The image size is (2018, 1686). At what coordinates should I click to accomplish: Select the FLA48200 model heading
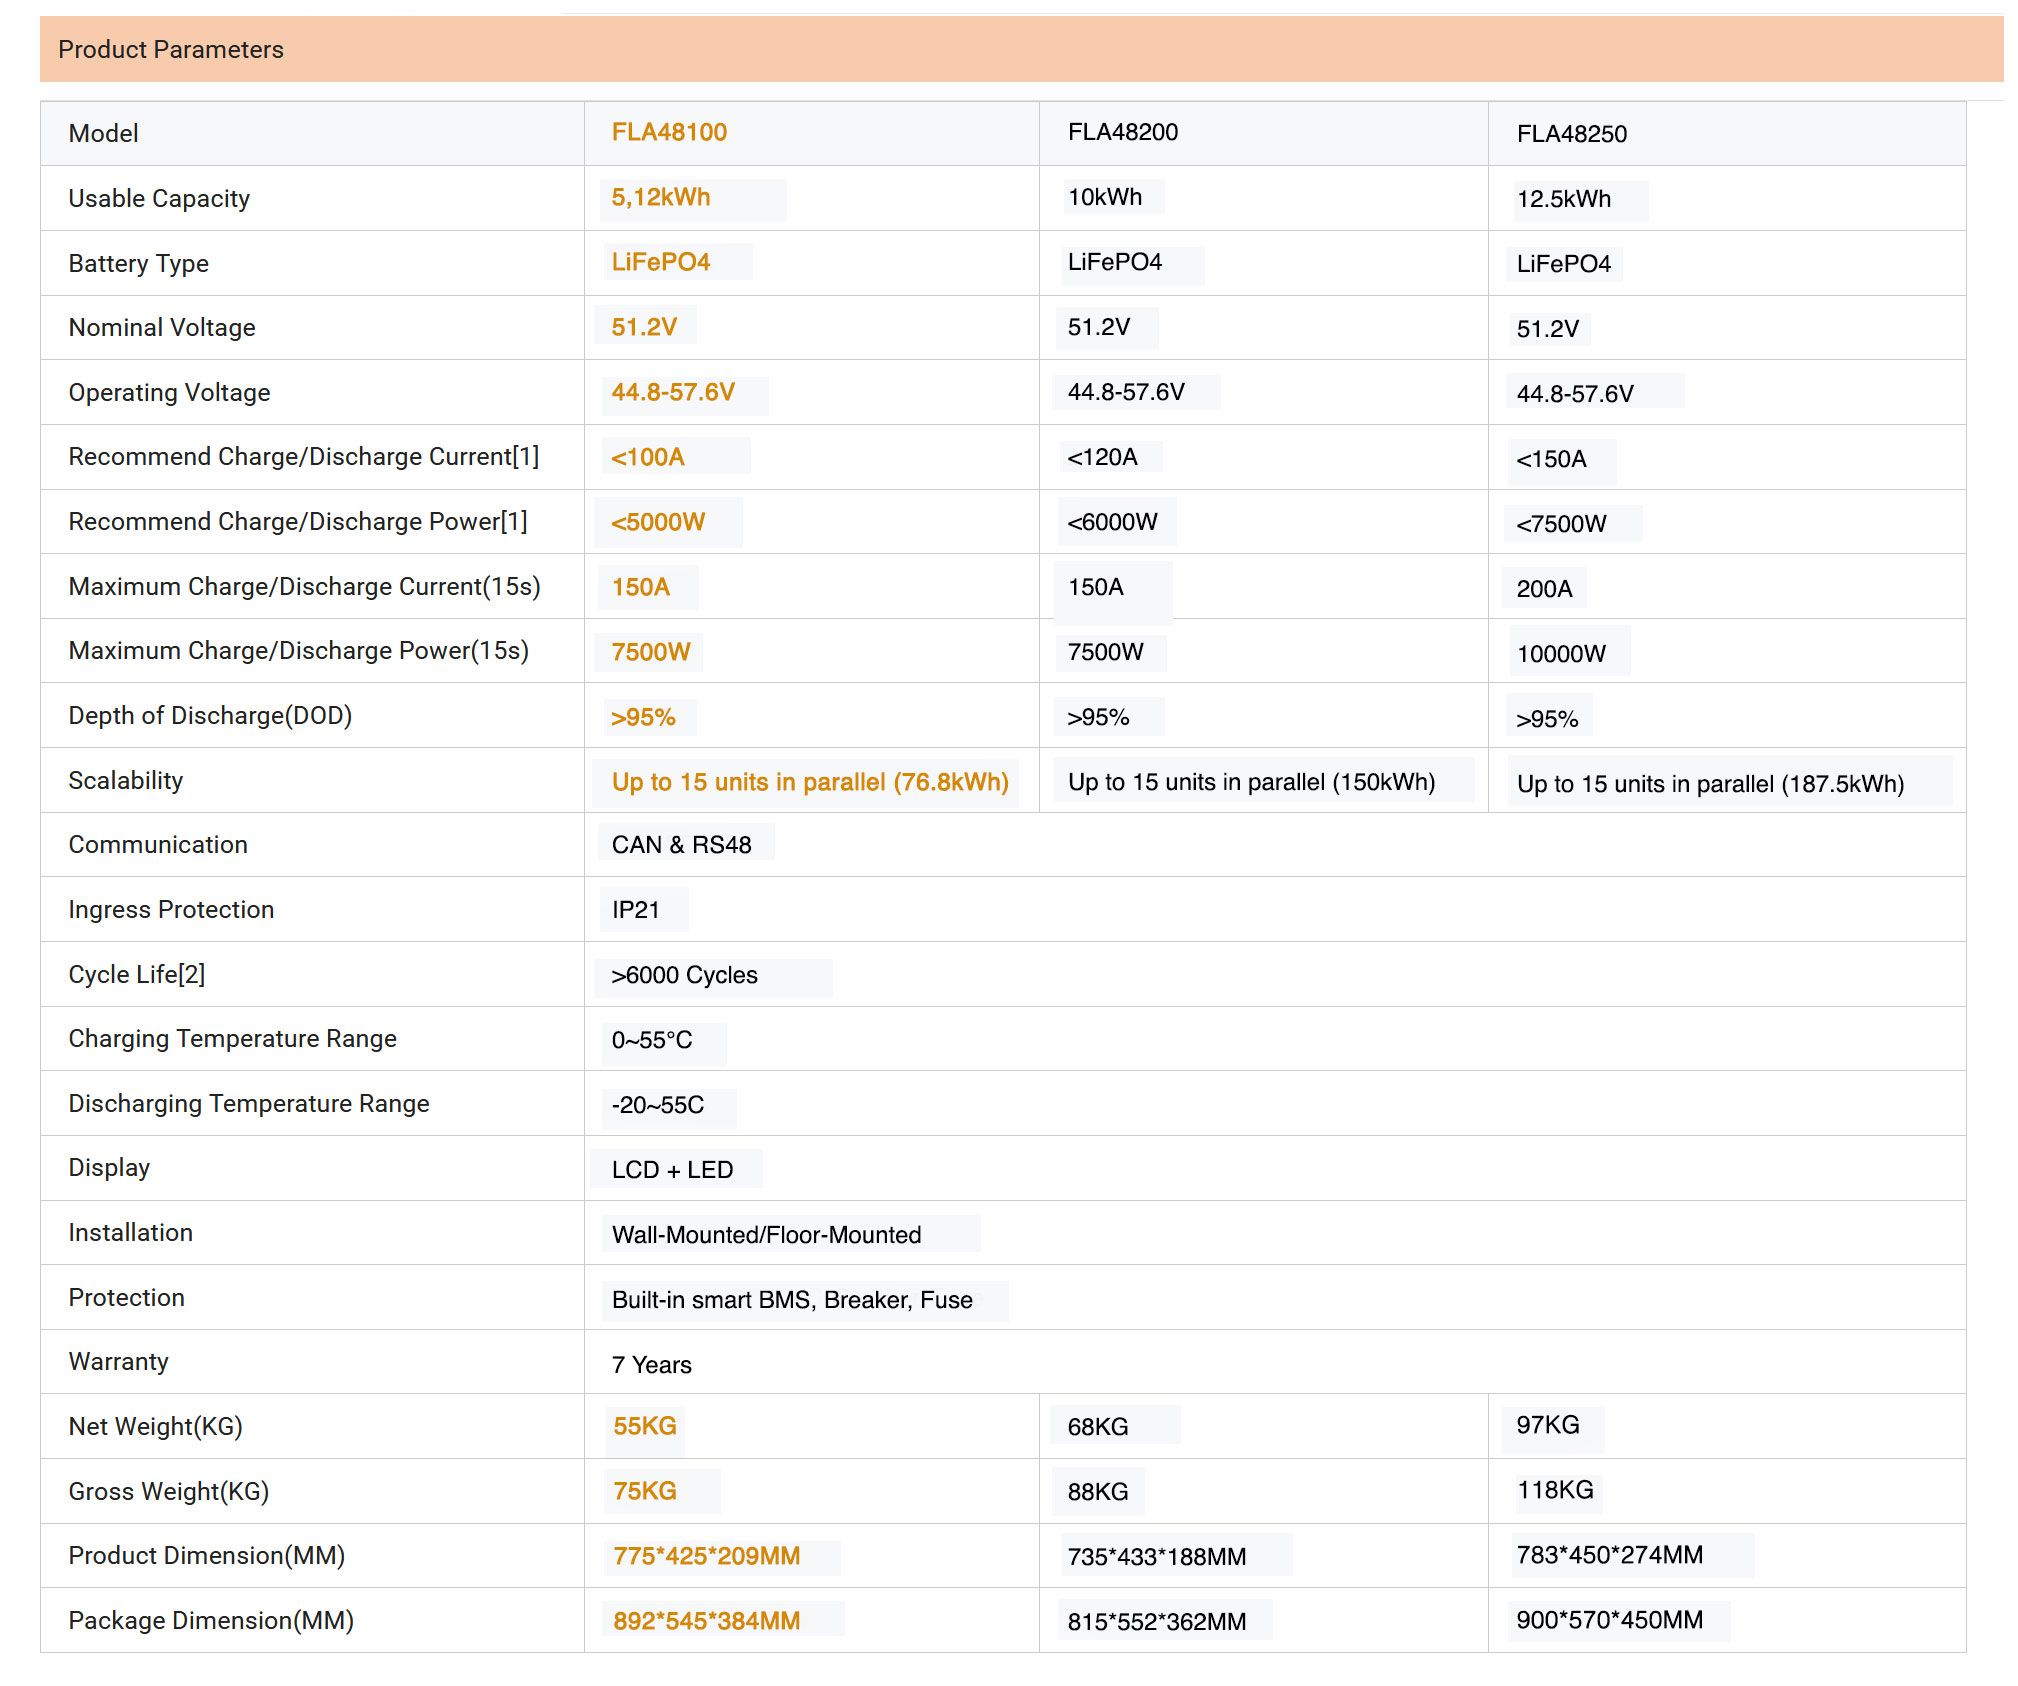[1122, 132]
